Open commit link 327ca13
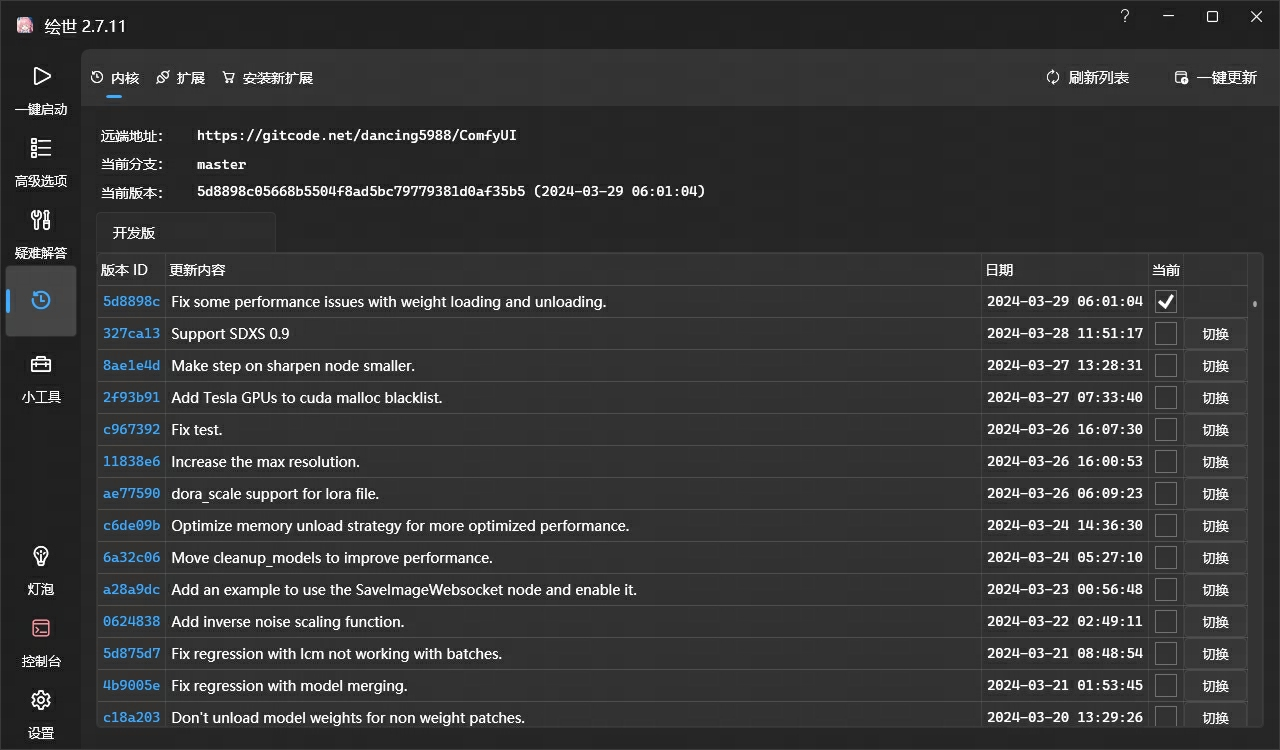Screen dimensions: 1280x750 pyautogui.click(x=131, y=333)
